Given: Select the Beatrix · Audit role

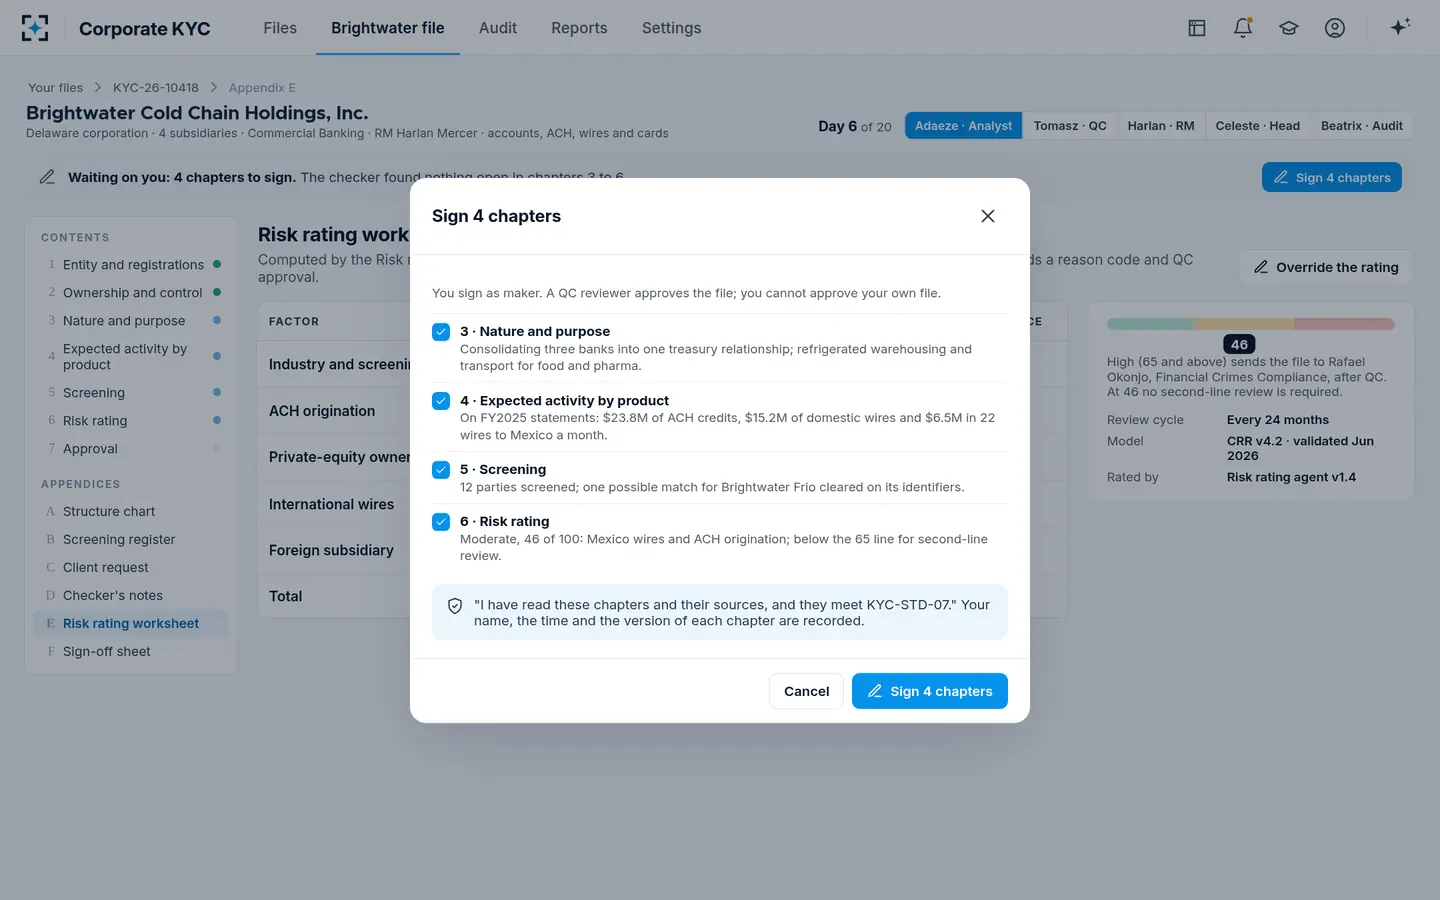Looking at the screenshot, I should 1362,126.
